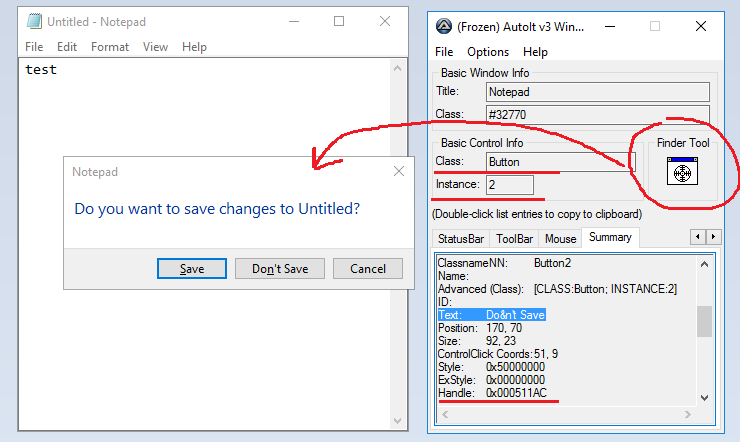Select the ID: row in summary
Screen dimensions: 740x442
point(445,302)
